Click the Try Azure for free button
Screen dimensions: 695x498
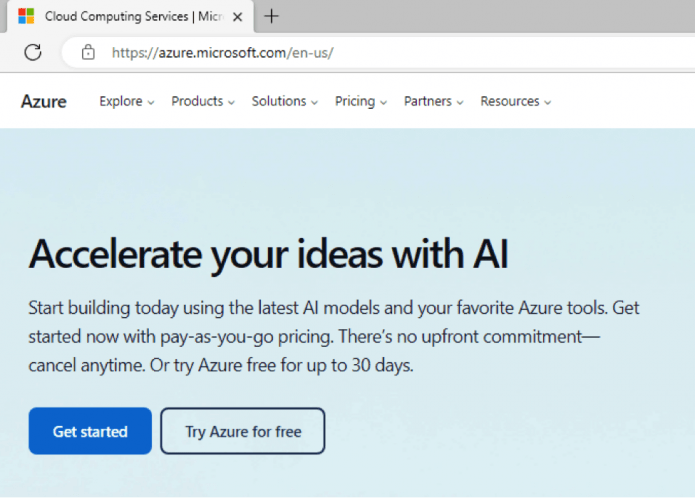pos(243,432)
